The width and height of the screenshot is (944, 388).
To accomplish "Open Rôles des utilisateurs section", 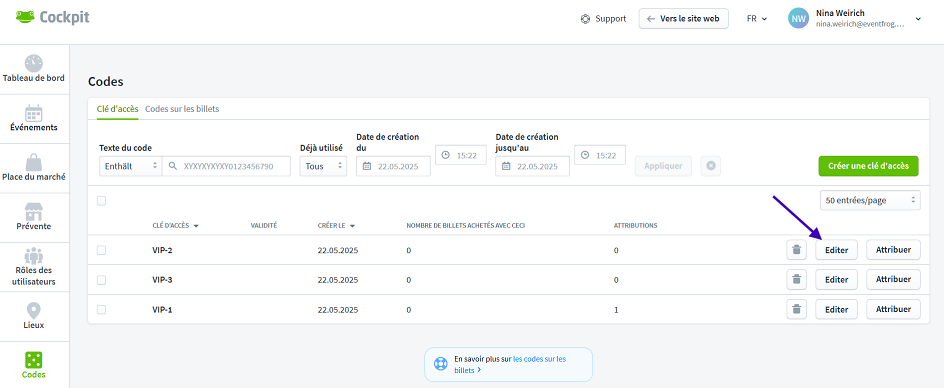I will tap(34, 267).
